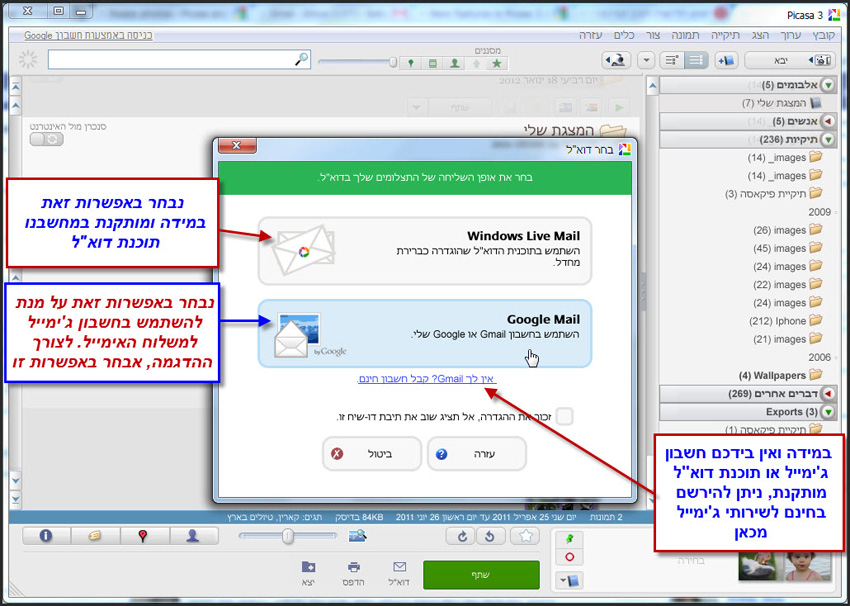This screenshot has height=606, width=850.
Task: Click add to album tray button
Action: [x=570, y=581]
